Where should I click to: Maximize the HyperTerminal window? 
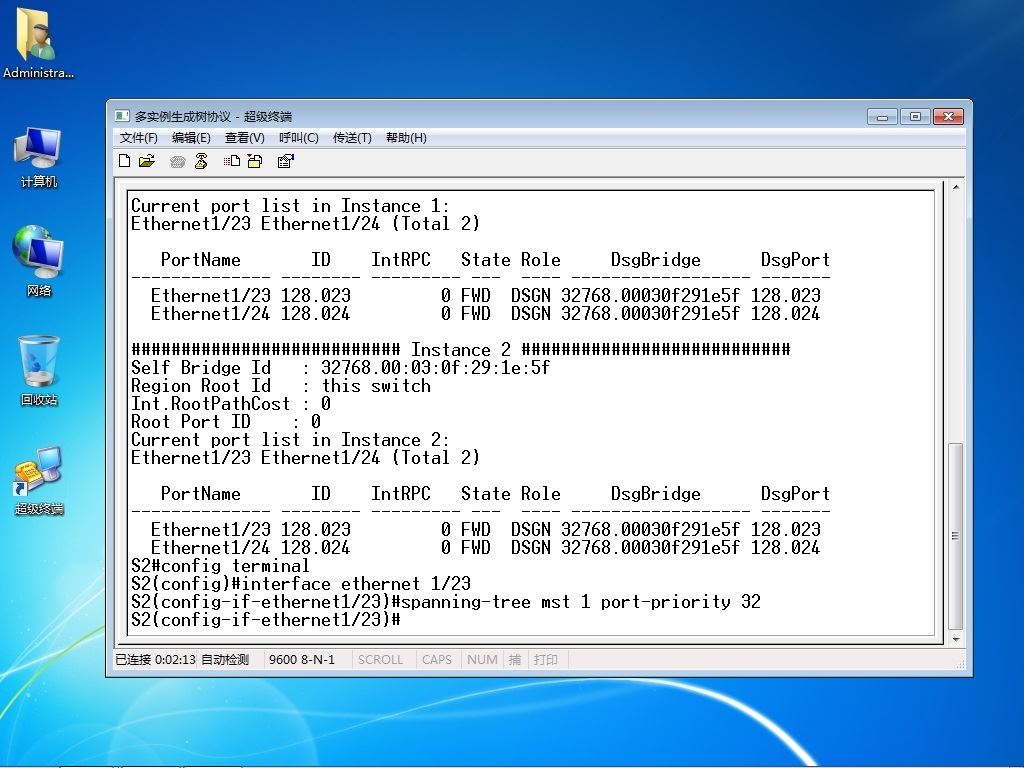(915, 116)
